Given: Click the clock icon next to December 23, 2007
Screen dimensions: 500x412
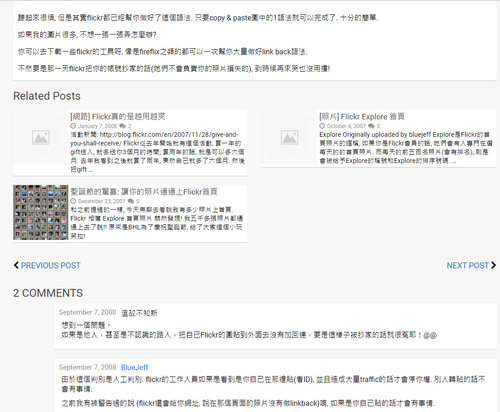Looking at the screenshot, I should coord(73,201).
